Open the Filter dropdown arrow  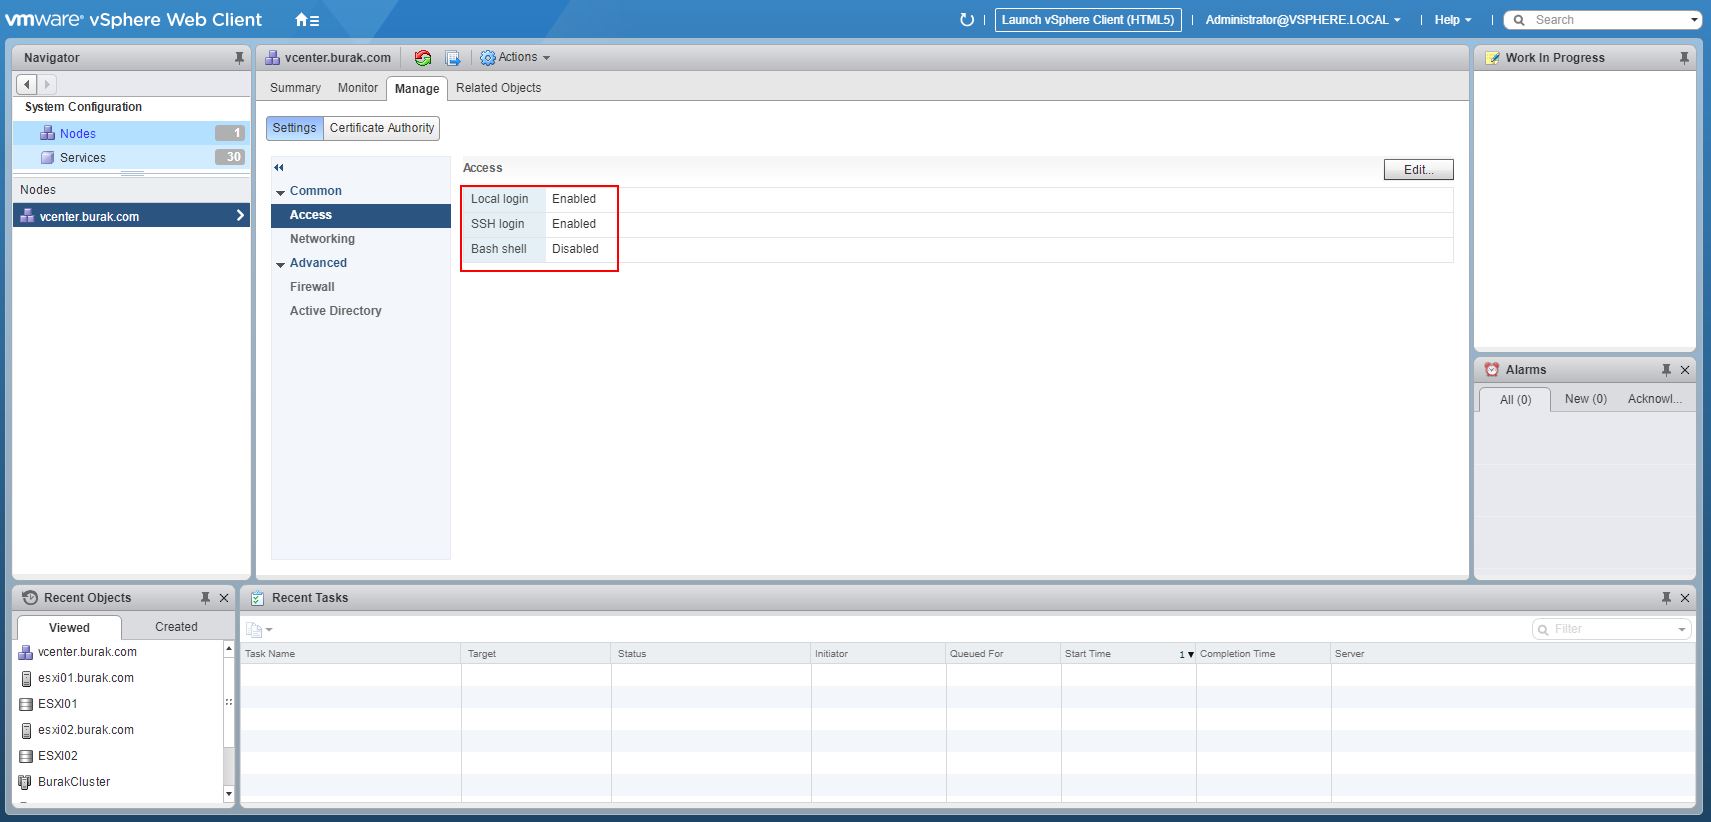pyautogui.click(x=1682, y=629)
